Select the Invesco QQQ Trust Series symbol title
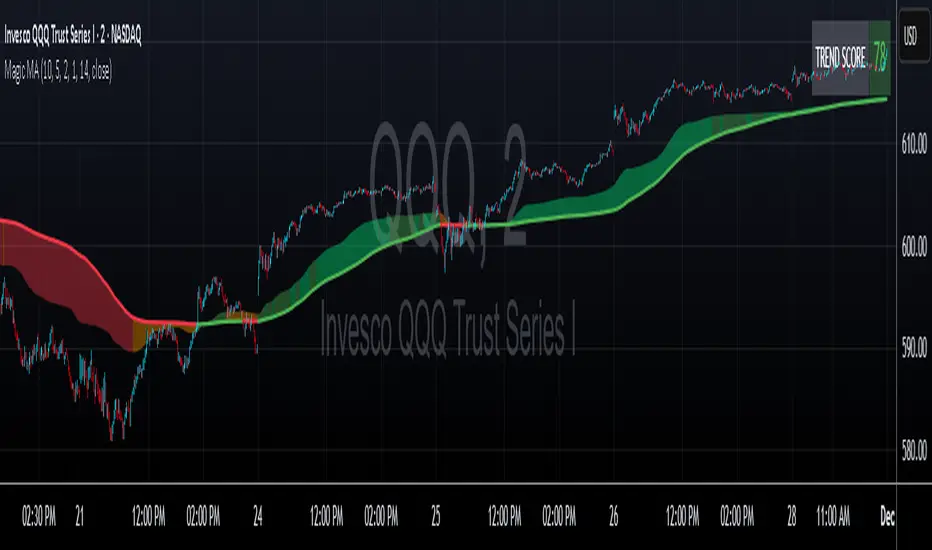 [73, 36]
